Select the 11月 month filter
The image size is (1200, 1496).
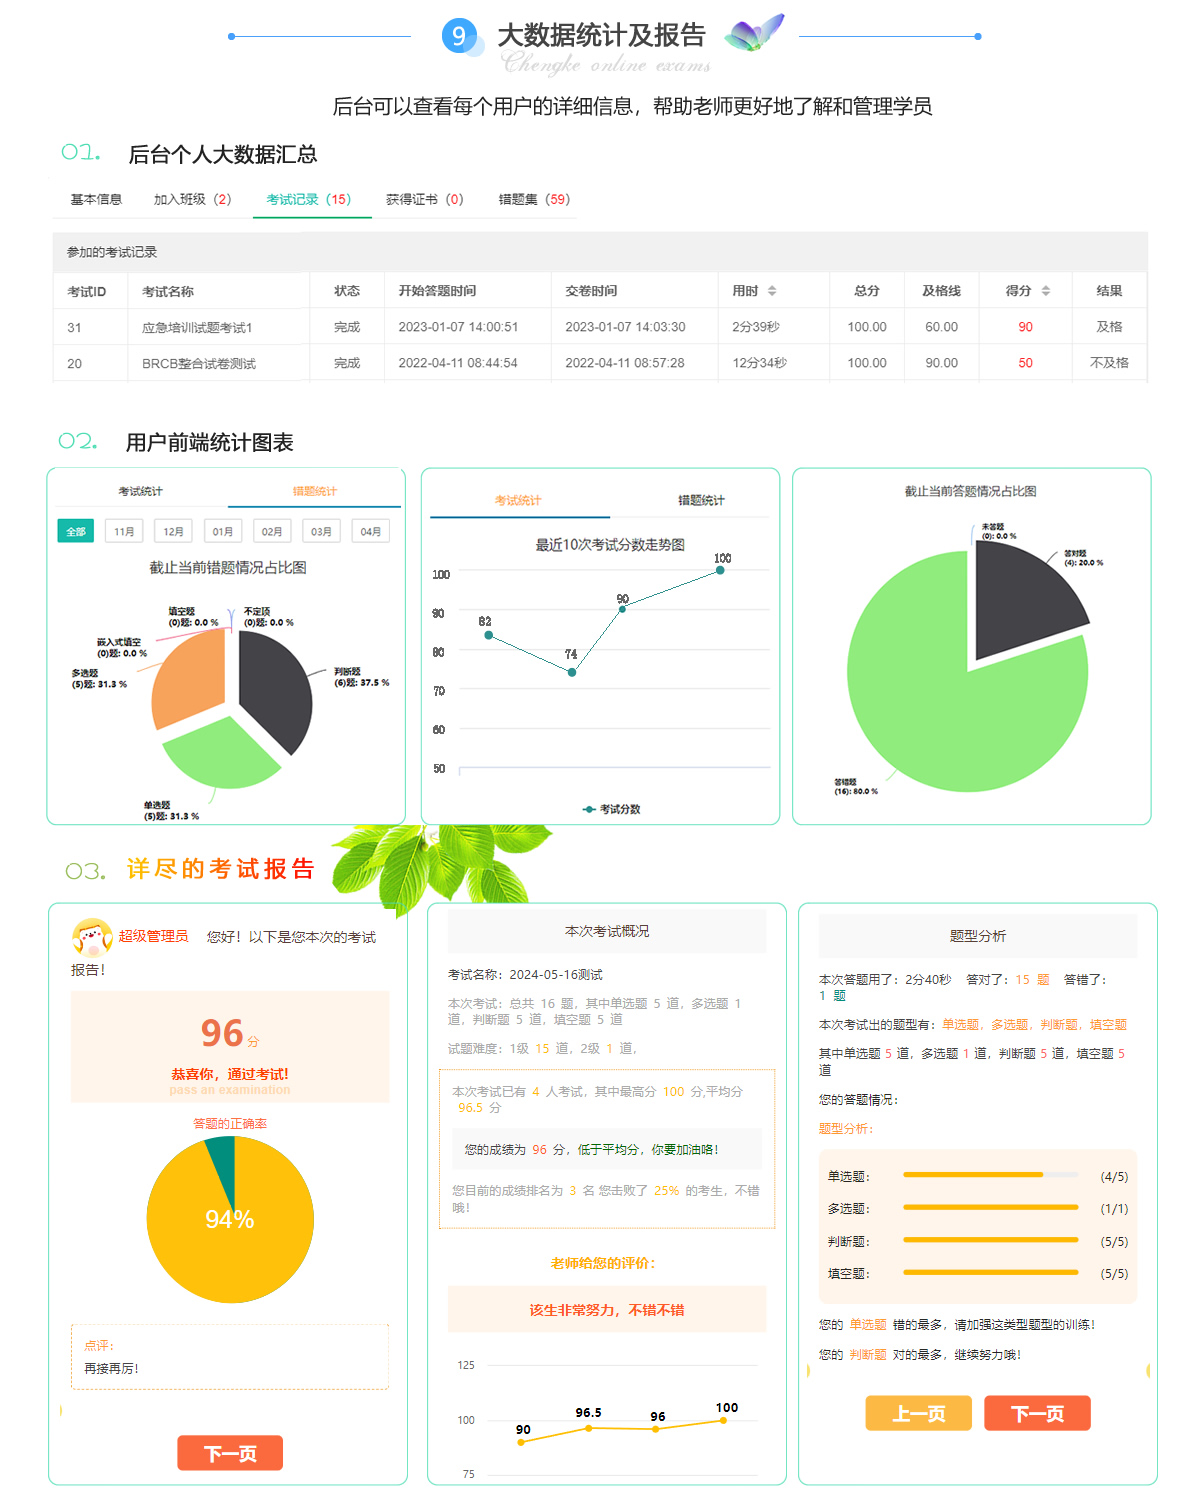pyautogui.click(x=125, y=531)
